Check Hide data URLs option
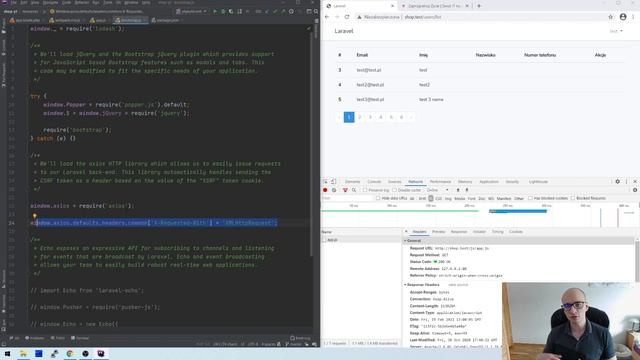The height and width of the screenshot is (360, 640). click(x=378, y=198)
